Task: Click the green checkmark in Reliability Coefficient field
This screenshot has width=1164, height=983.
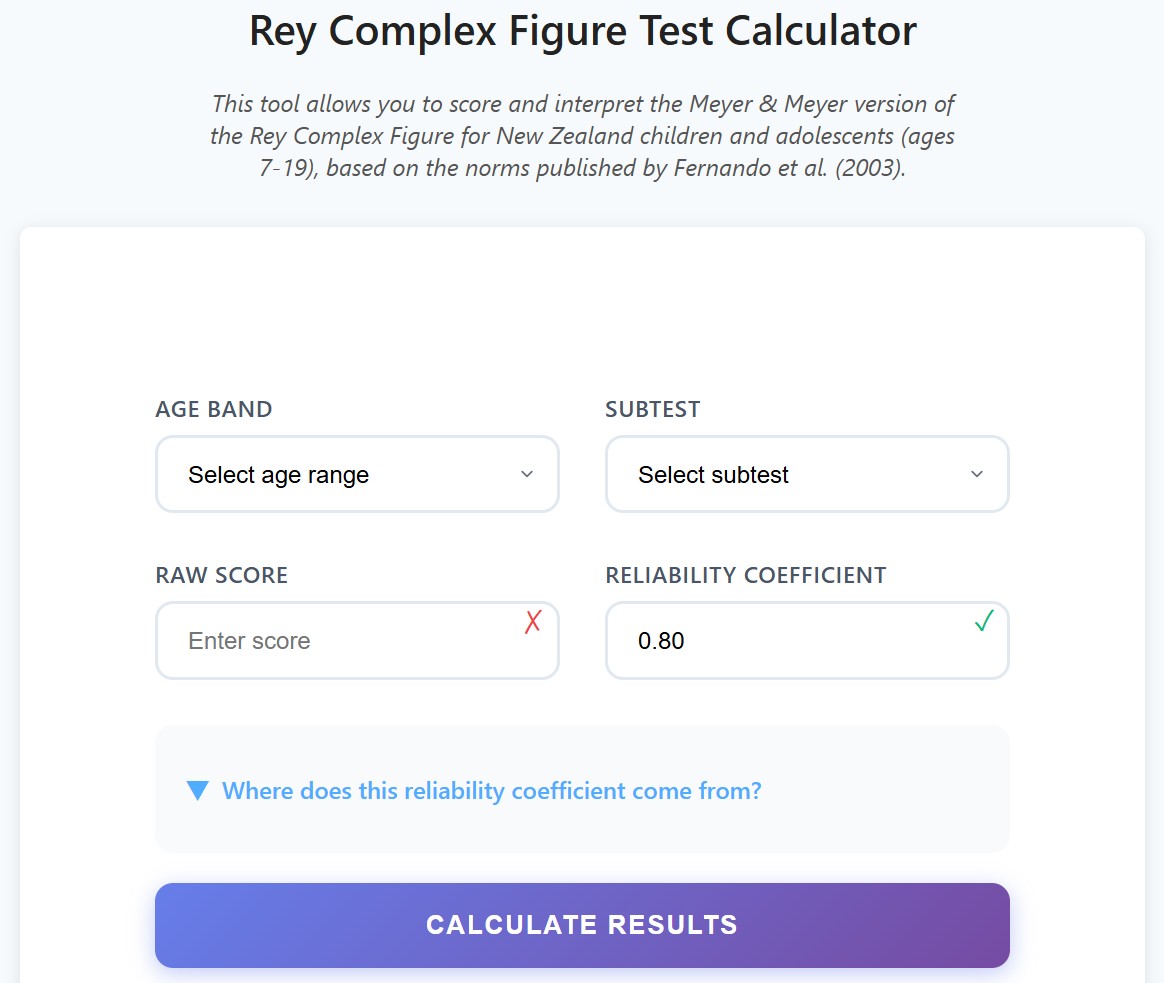Action: click(x=984, y=622)
